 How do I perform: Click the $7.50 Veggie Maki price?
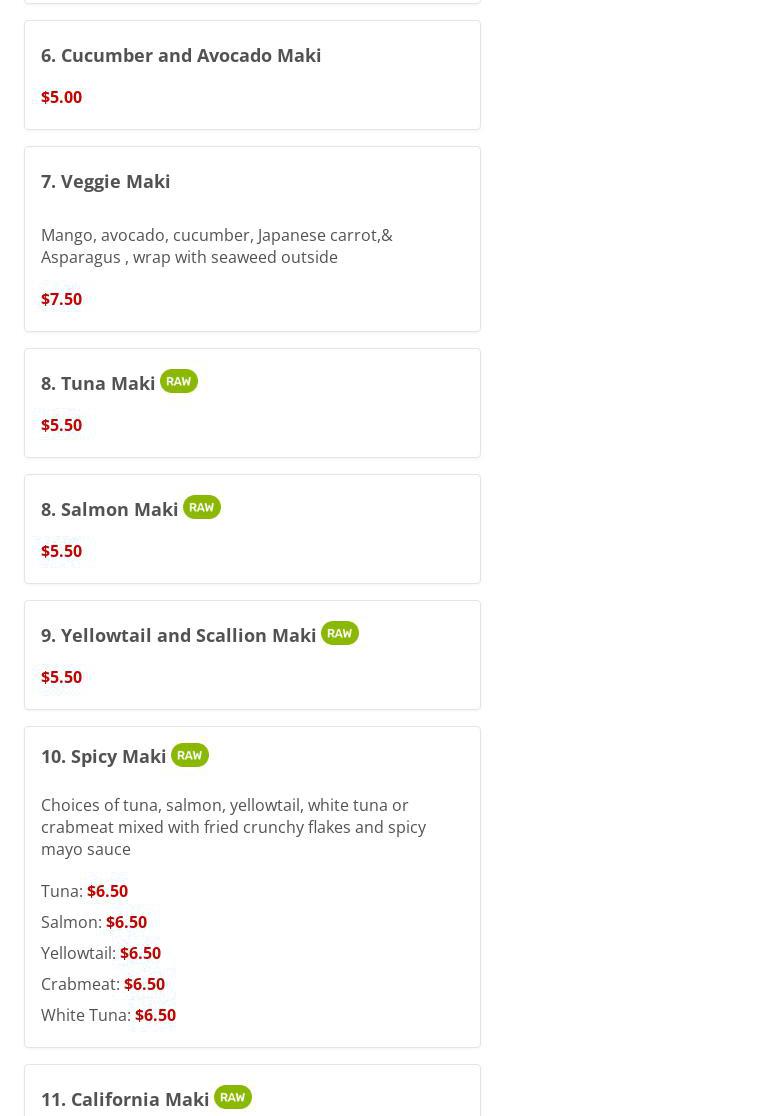[x=61, y=299]
